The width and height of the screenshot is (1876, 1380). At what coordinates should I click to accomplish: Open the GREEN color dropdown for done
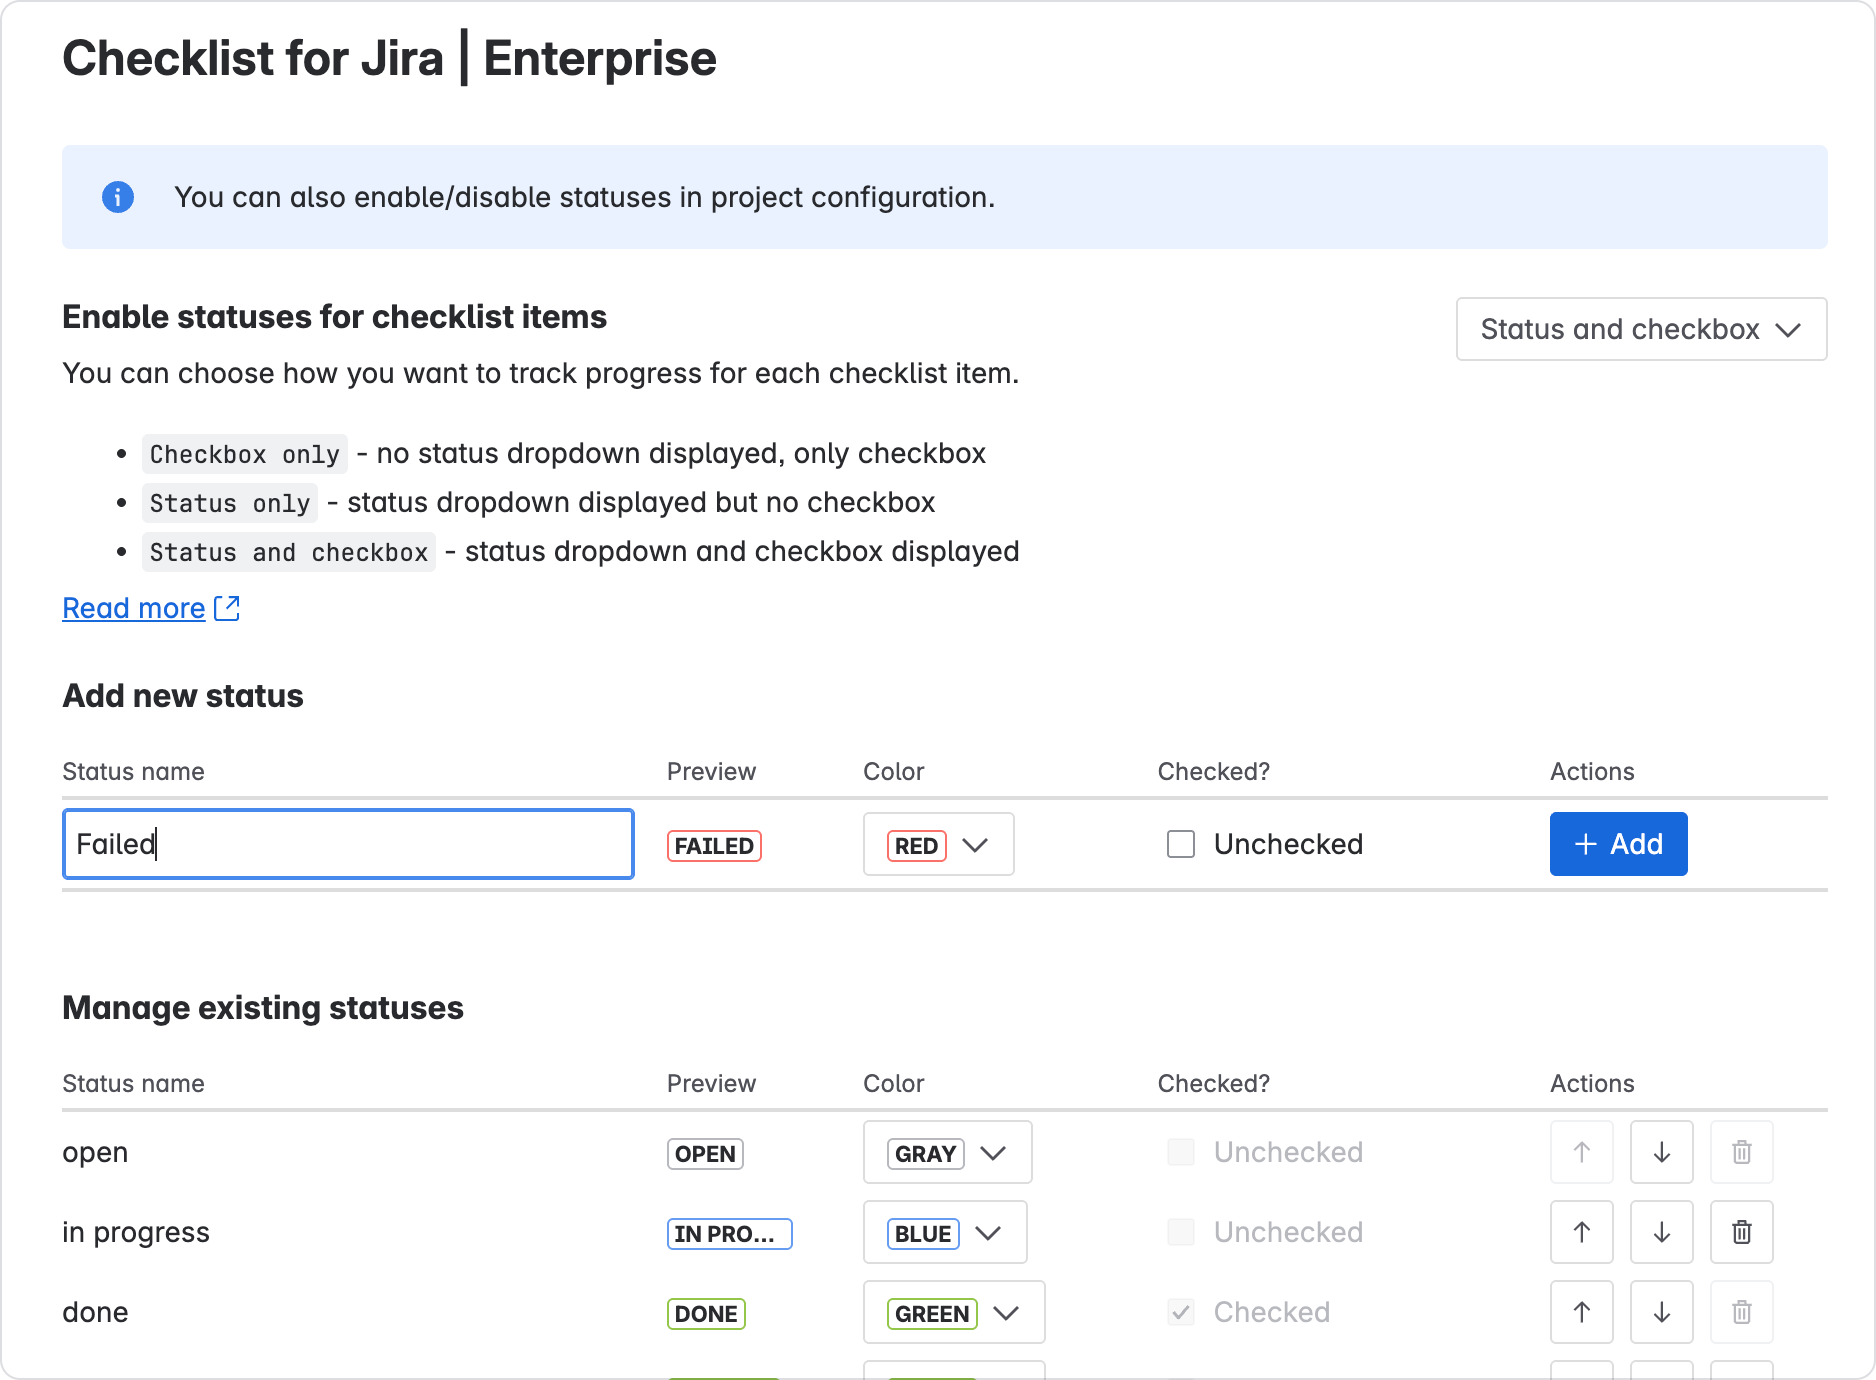coord(955,1313)
